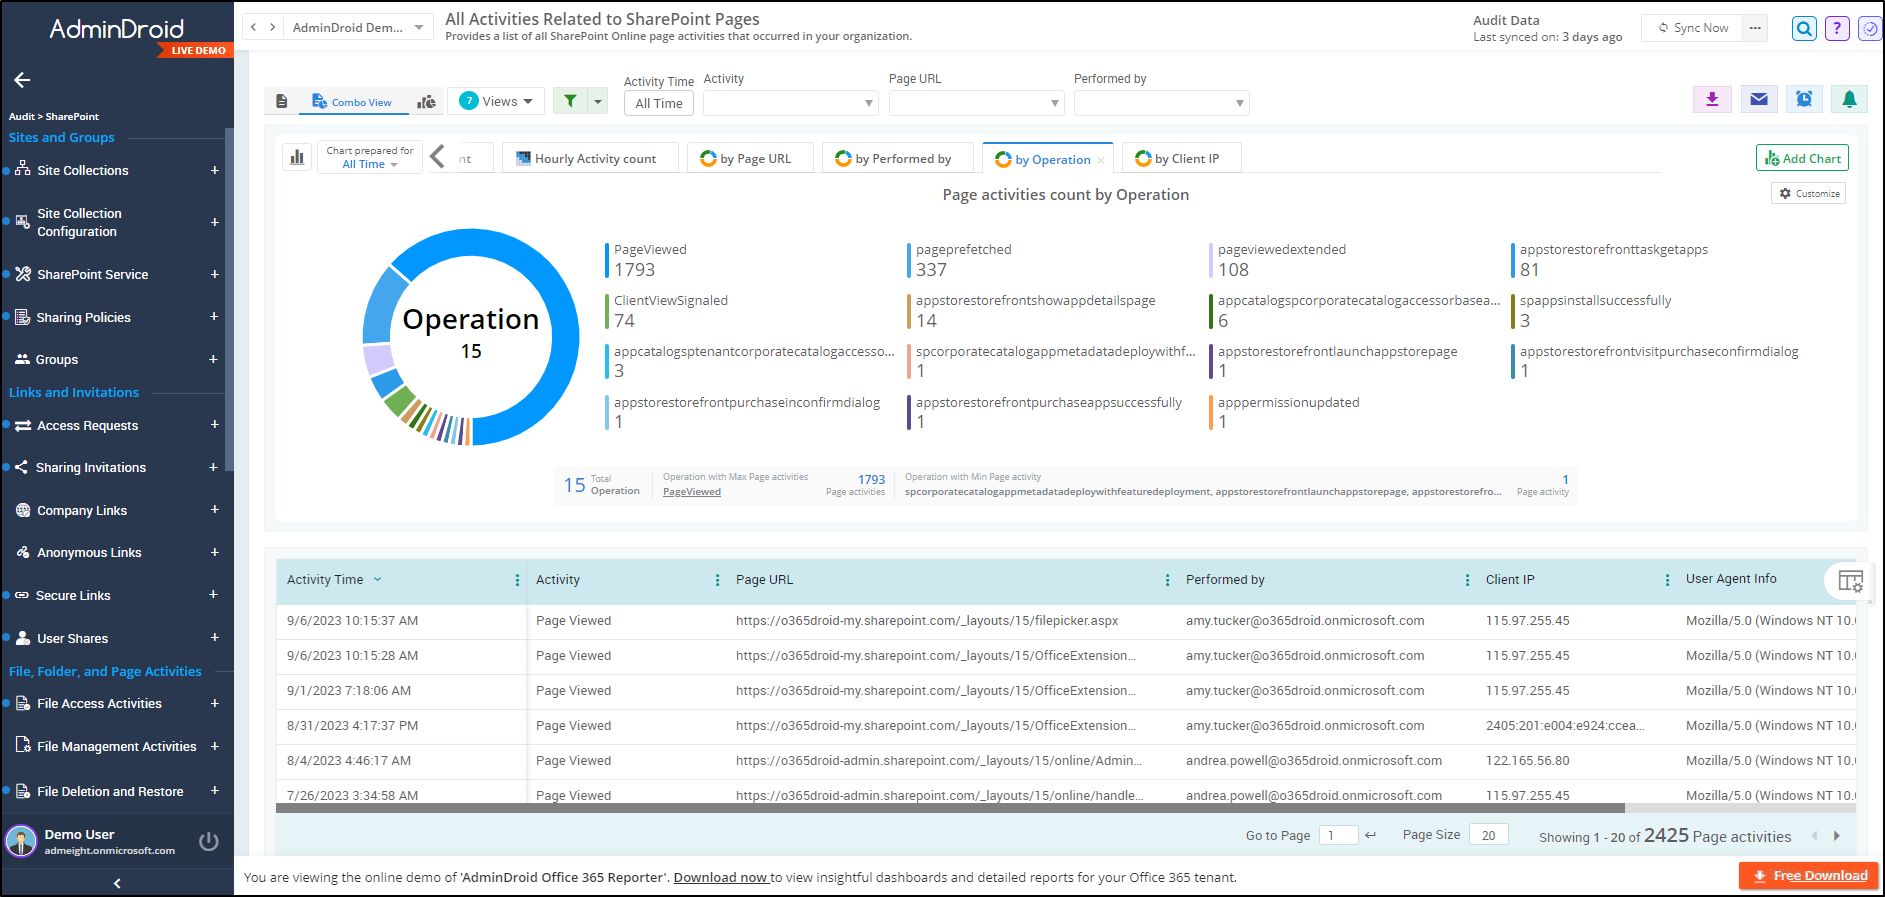Click the PageViewed legend color bar
The image size is (1885, 897).
point(607,260)
